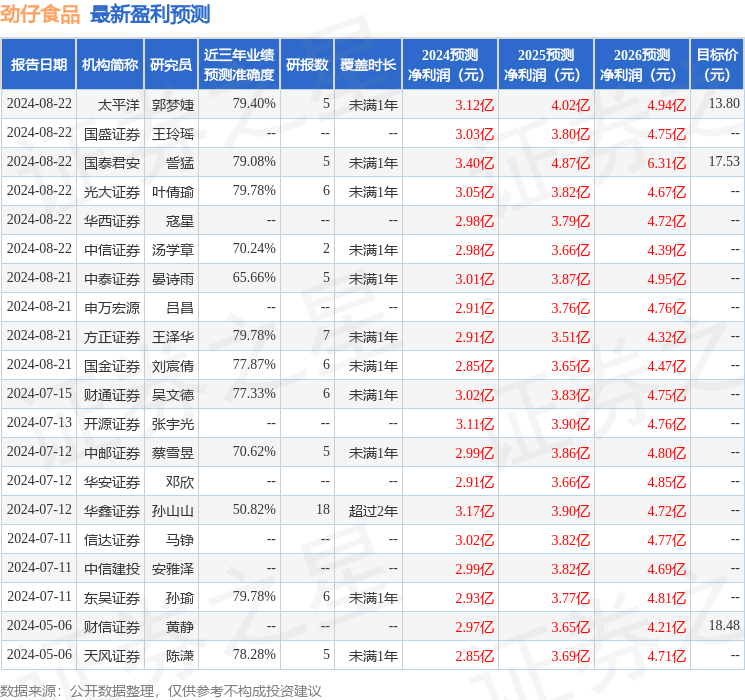Viewport: 745px width, 700px height.
Task: Select the 财通证券 institution cell
Action: (x=112, y=394)
